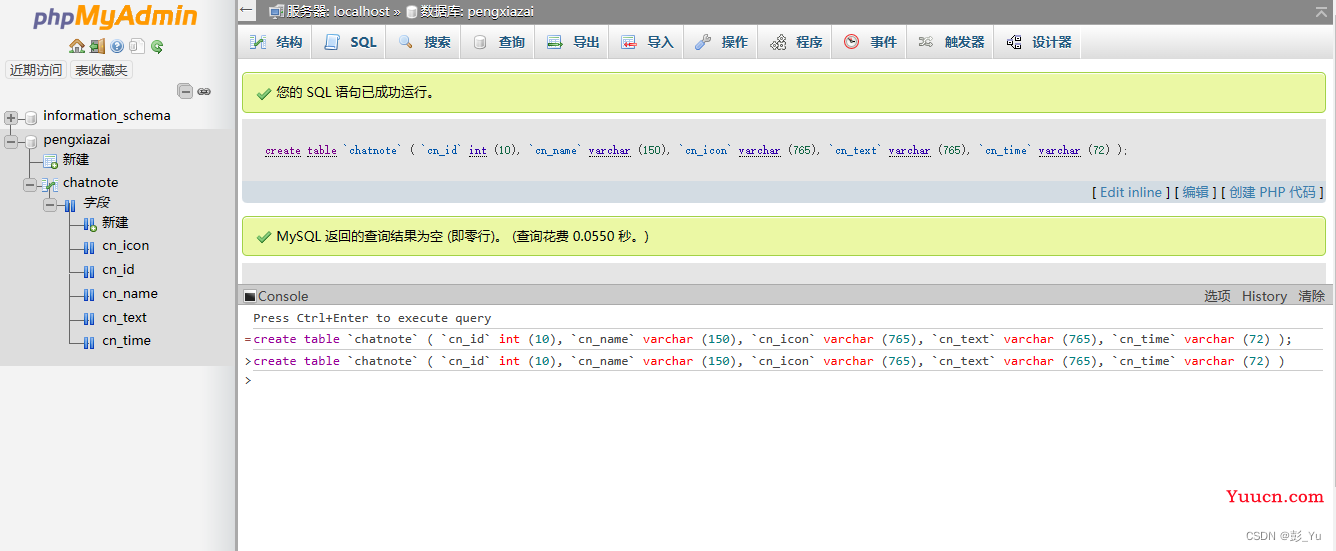Open the 设计器 designer tab

point(1038,42)
